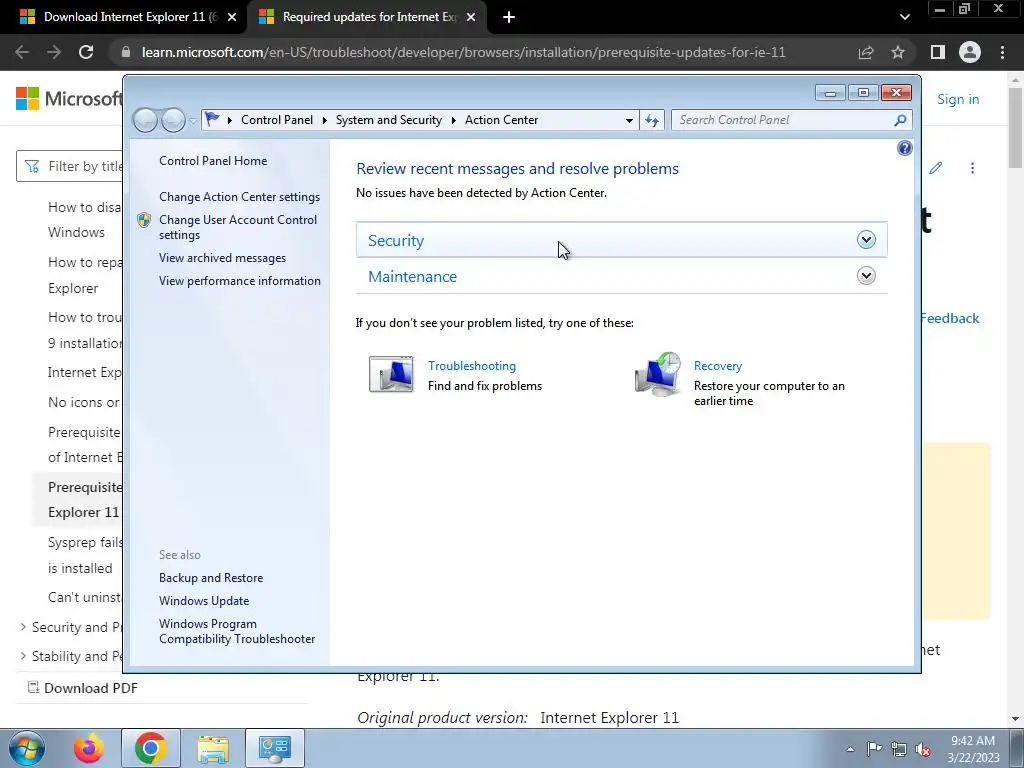
Task: Open a new Chrome tab
Action: click(x=509, y=17)
